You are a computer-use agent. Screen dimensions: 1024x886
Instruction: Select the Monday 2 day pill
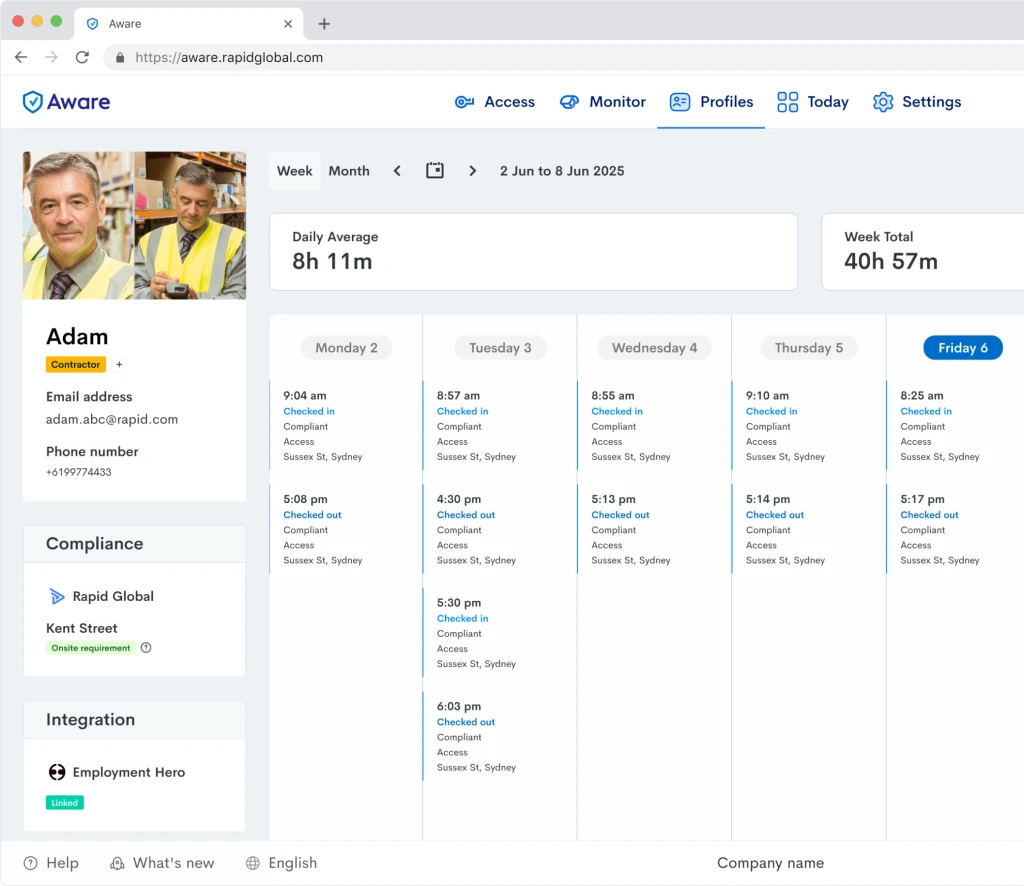[x=346, y=348]
